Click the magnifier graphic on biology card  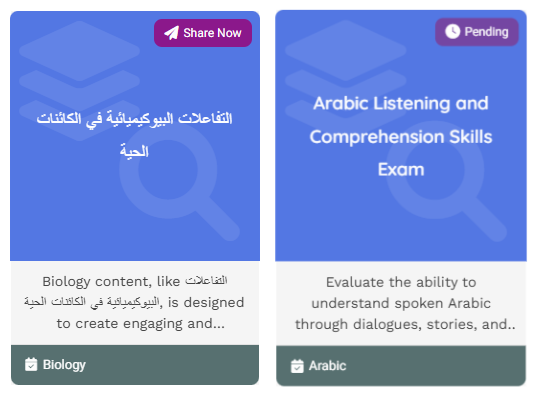(179, 184)
